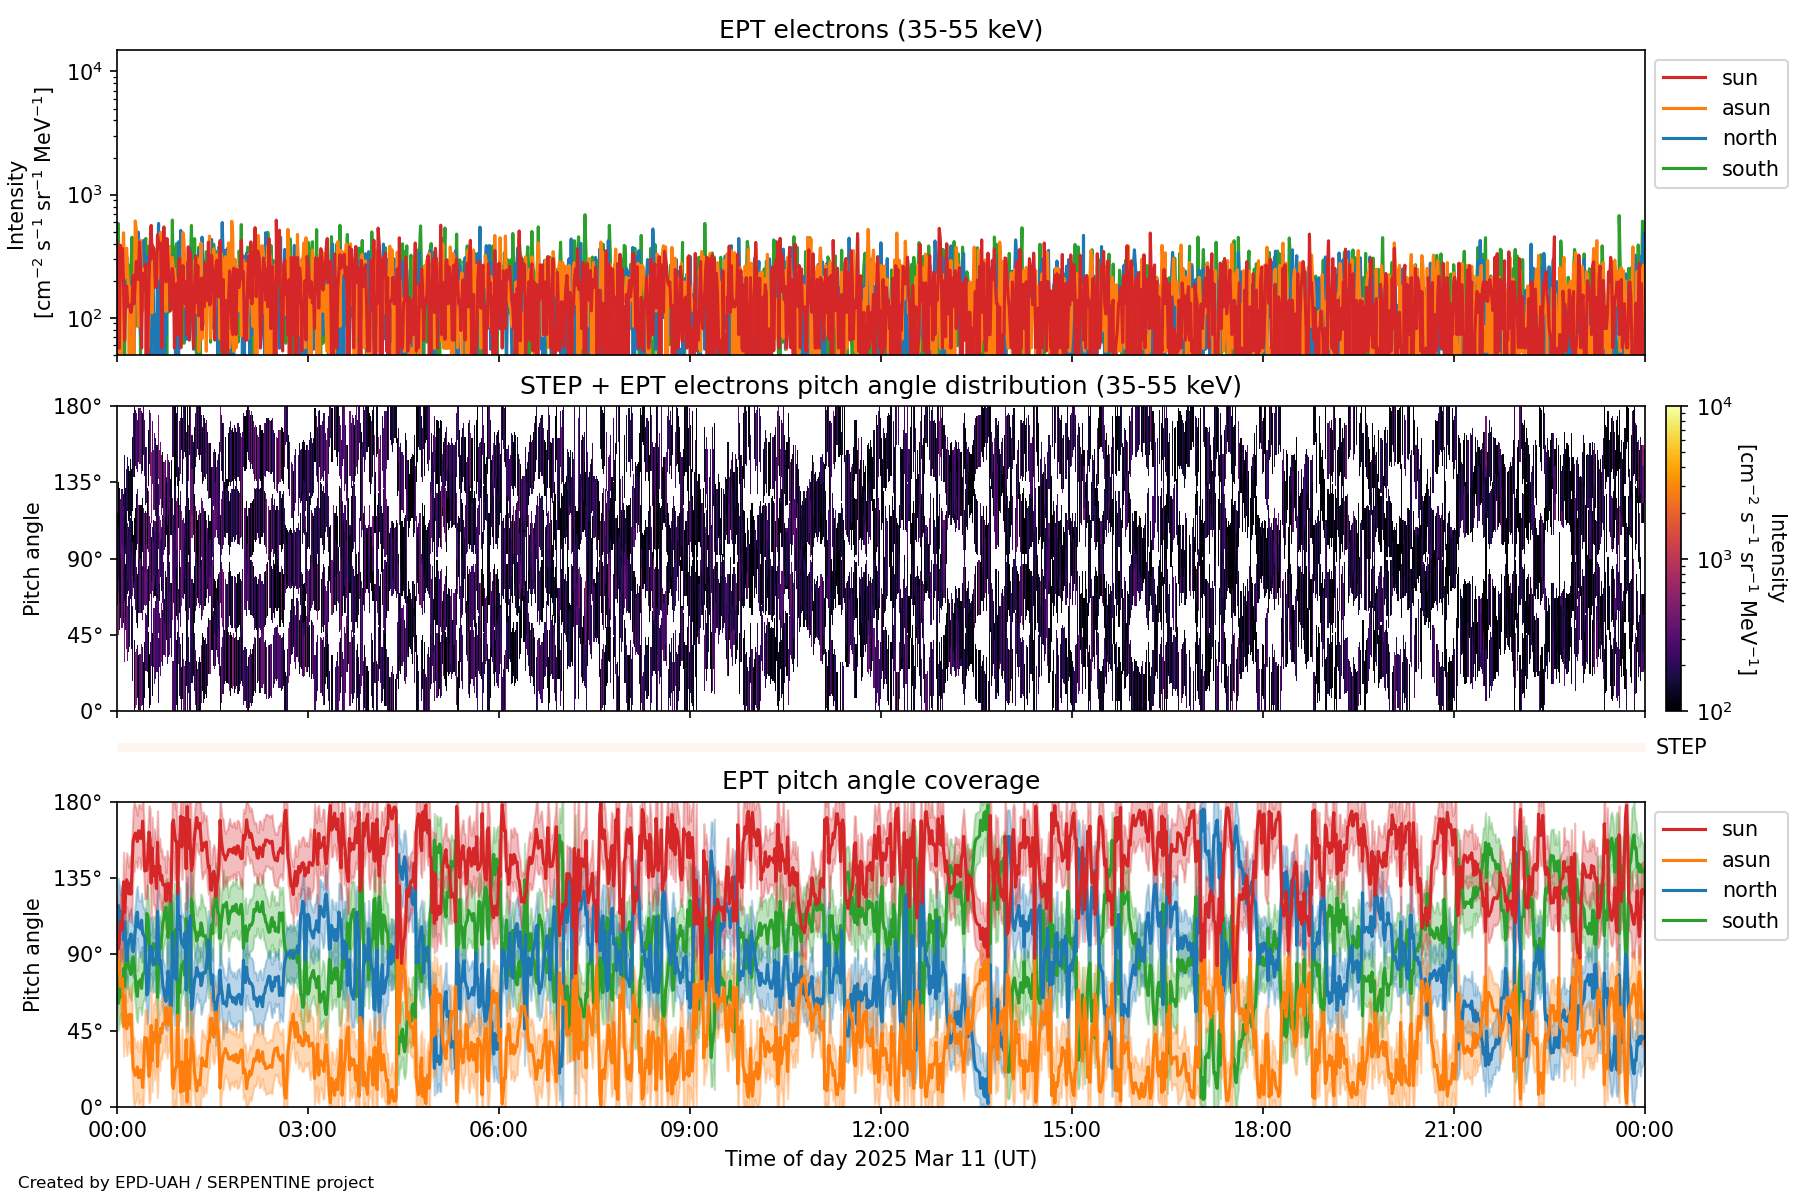Image resolution: width=1800 pixels, height=1200 pixels.
Task: Click the STEP label beside the thin bar
Action: pos(1680,747)
